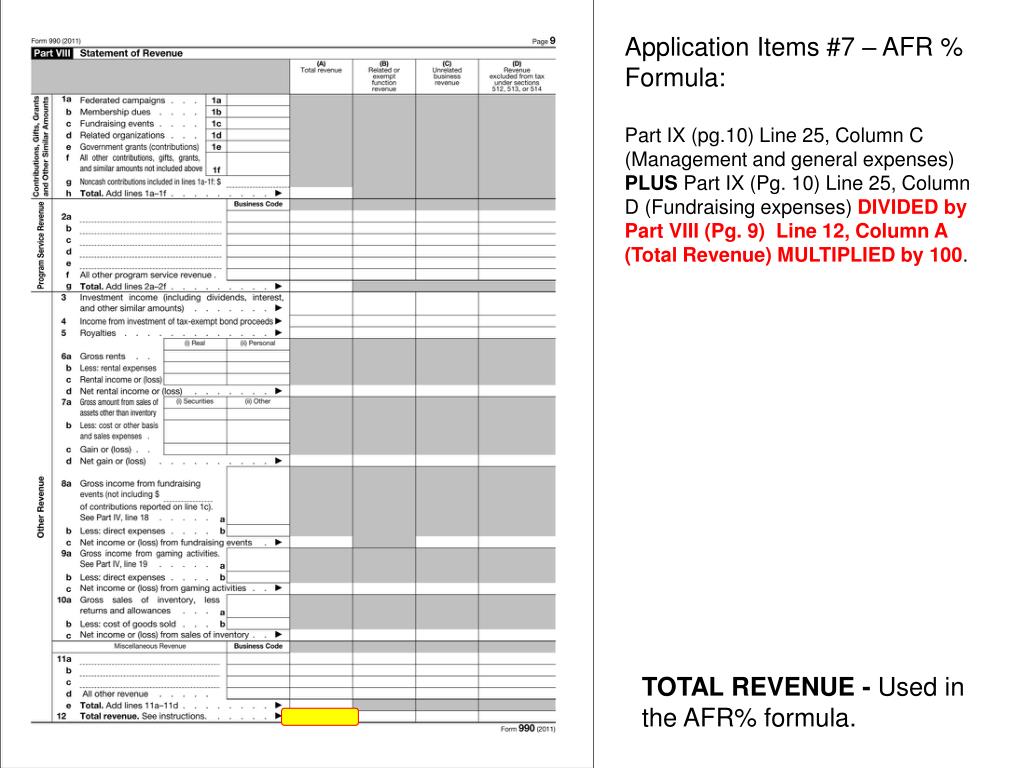1024x768 pixels.
Task: Click the "All other revenue" line 11d label
Action: pyautogui.click(x=115, y=694)
